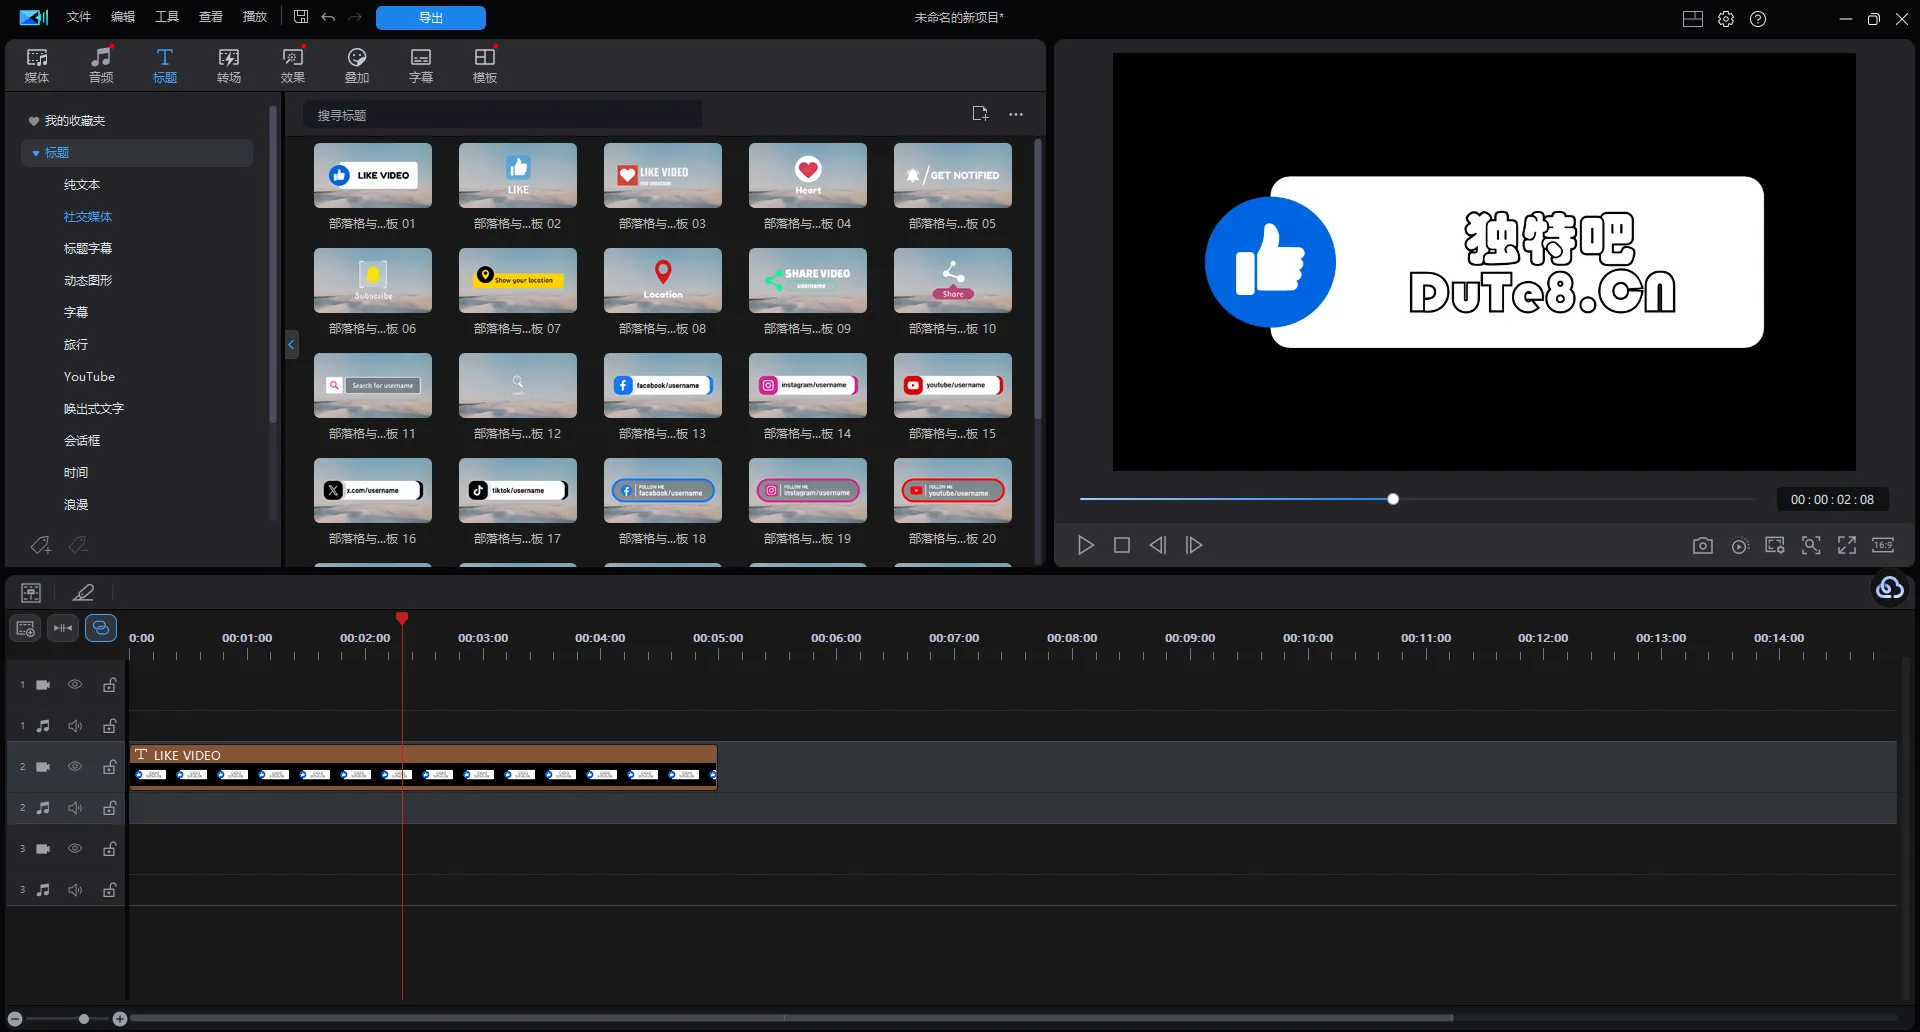Open the 查看 menu
Screen dimensions: 1920x1032
click(211, 17)
